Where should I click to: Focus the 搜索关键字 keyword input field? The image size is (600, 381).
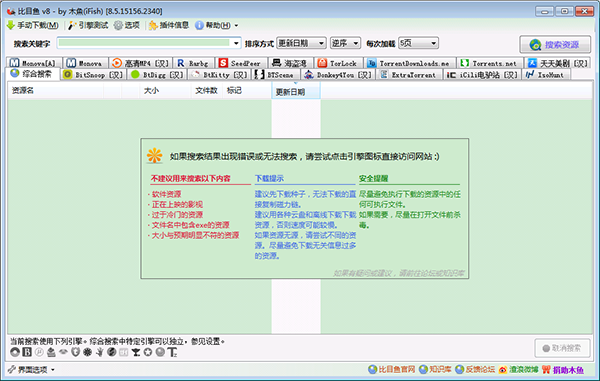pyautogui.click(x=144, y=43)
